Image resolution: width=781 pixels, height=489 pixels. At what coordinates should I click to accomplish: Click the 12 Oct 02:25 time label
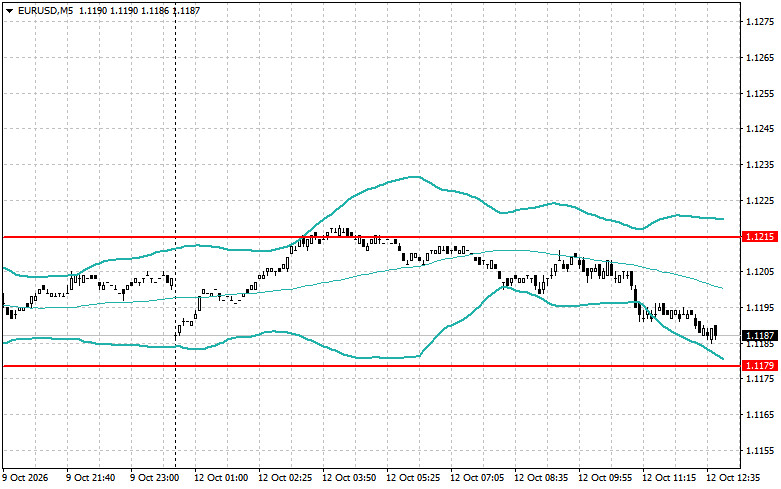click(285, 478)
